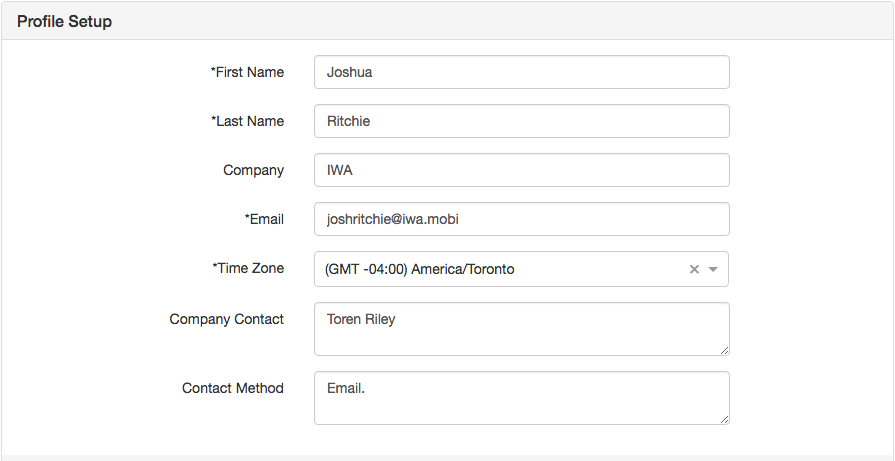
Task: Click the *Last Name label
Action: (x=247, y=122)
